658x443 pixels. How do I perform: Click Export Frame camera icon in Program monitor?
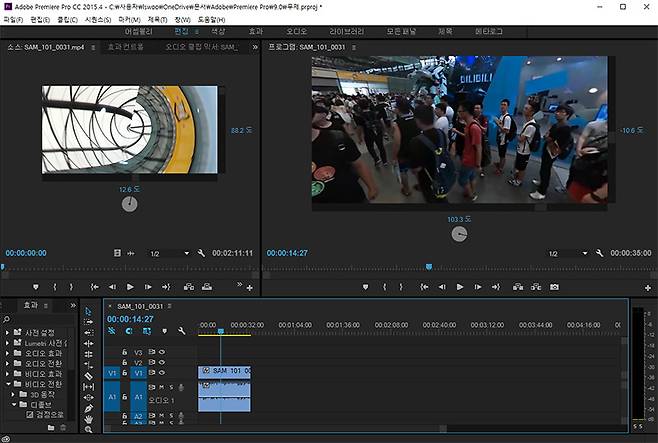(x=554, y=287)
